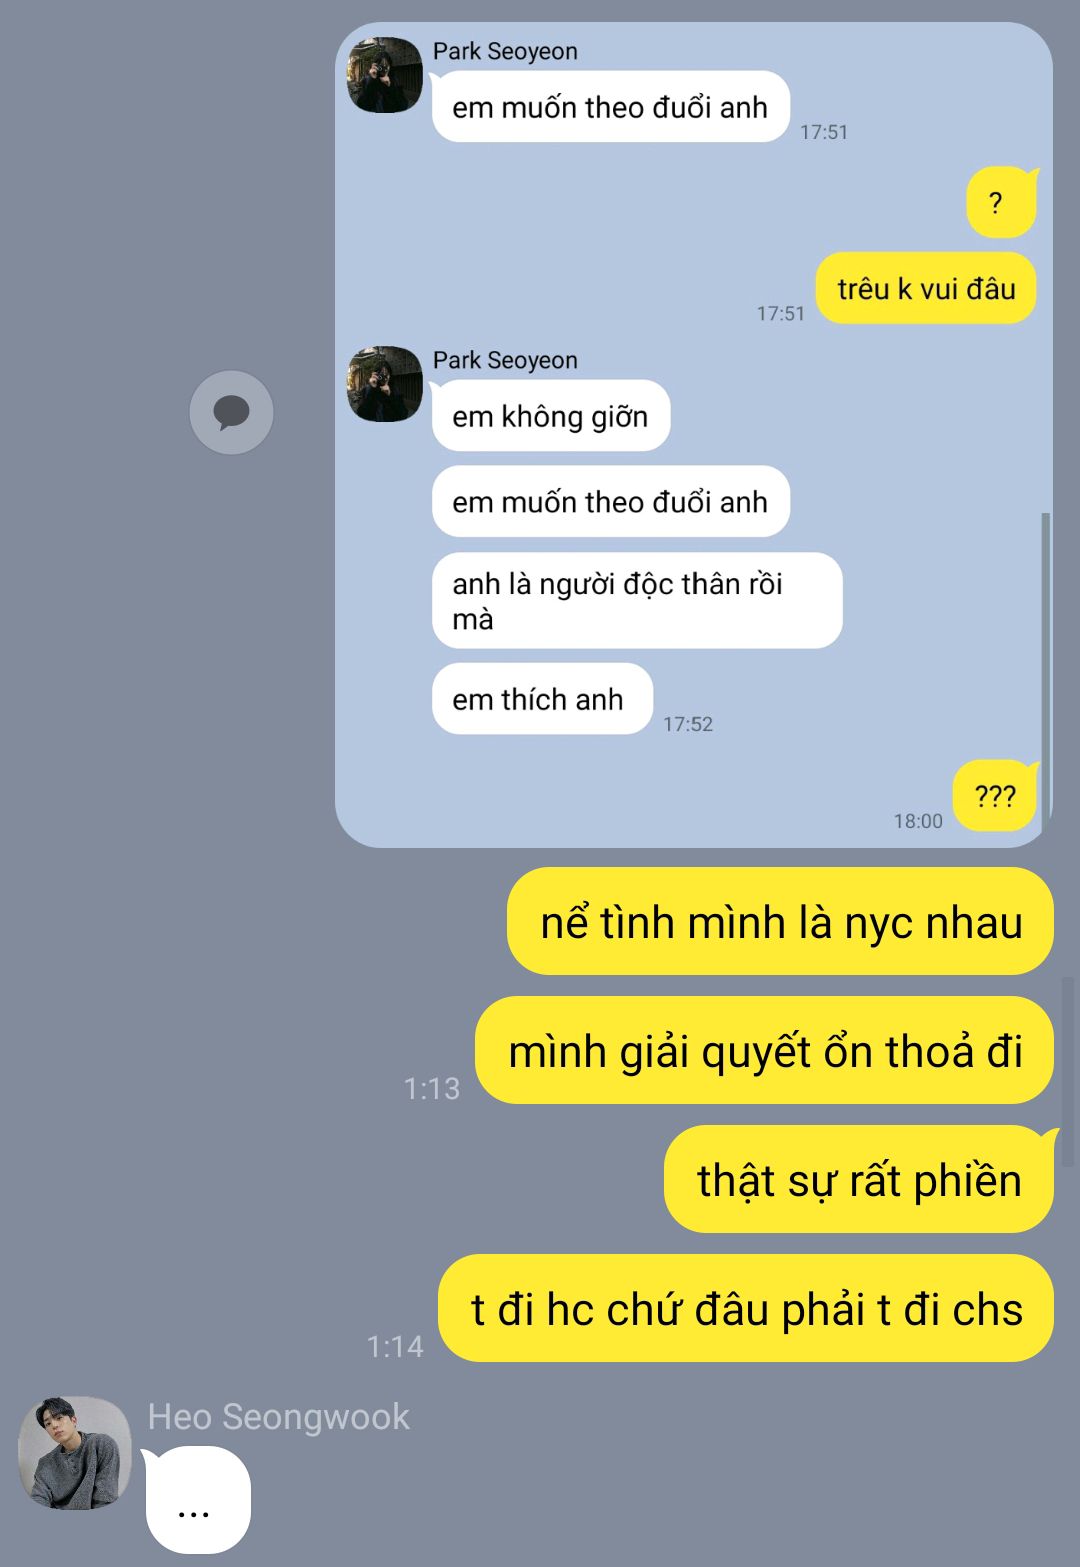Tap the "em thích anh" bubble

[542, 699]
